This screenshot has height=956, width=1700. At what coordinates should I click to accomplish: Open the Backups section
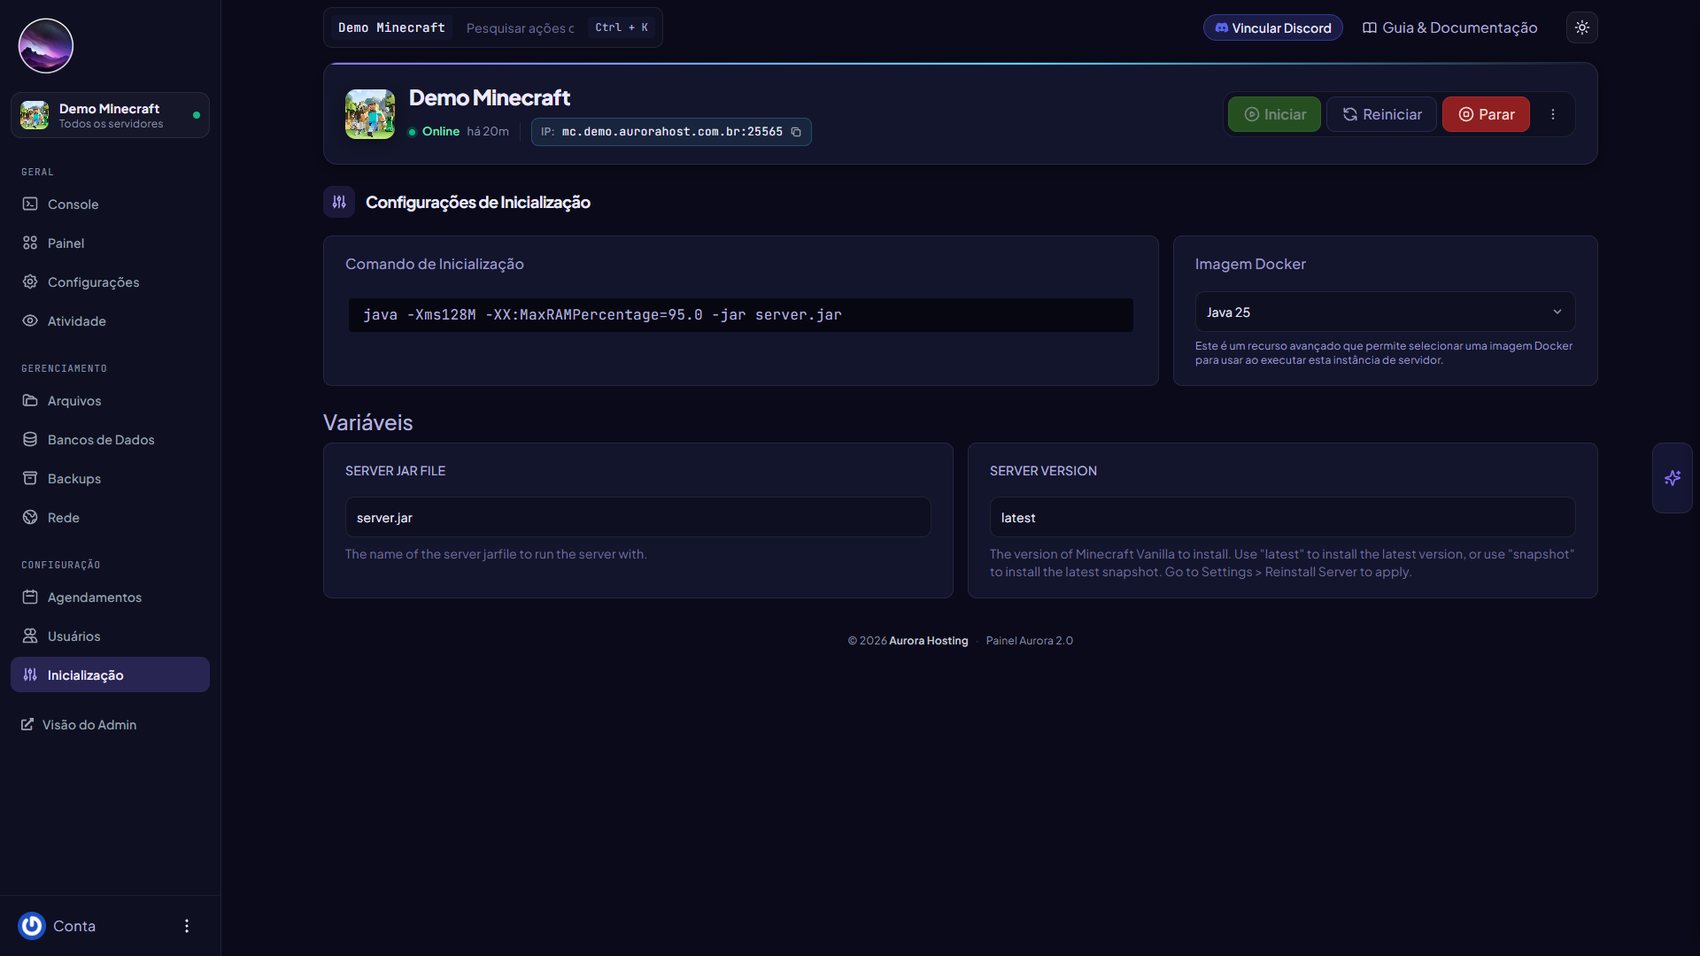tap(110, 478)
